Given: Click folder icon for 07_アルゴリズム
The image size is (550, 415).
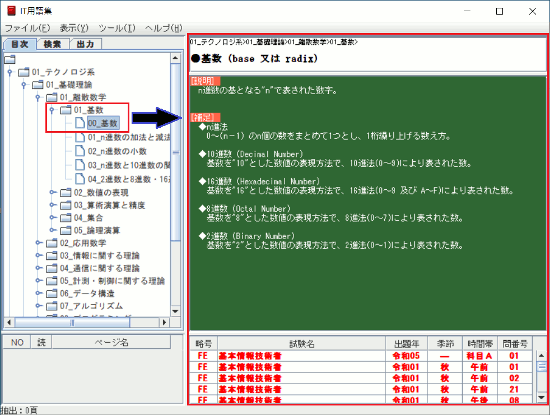Looking at the screenshot, I should pyautogui.click(x=52, y=306).
